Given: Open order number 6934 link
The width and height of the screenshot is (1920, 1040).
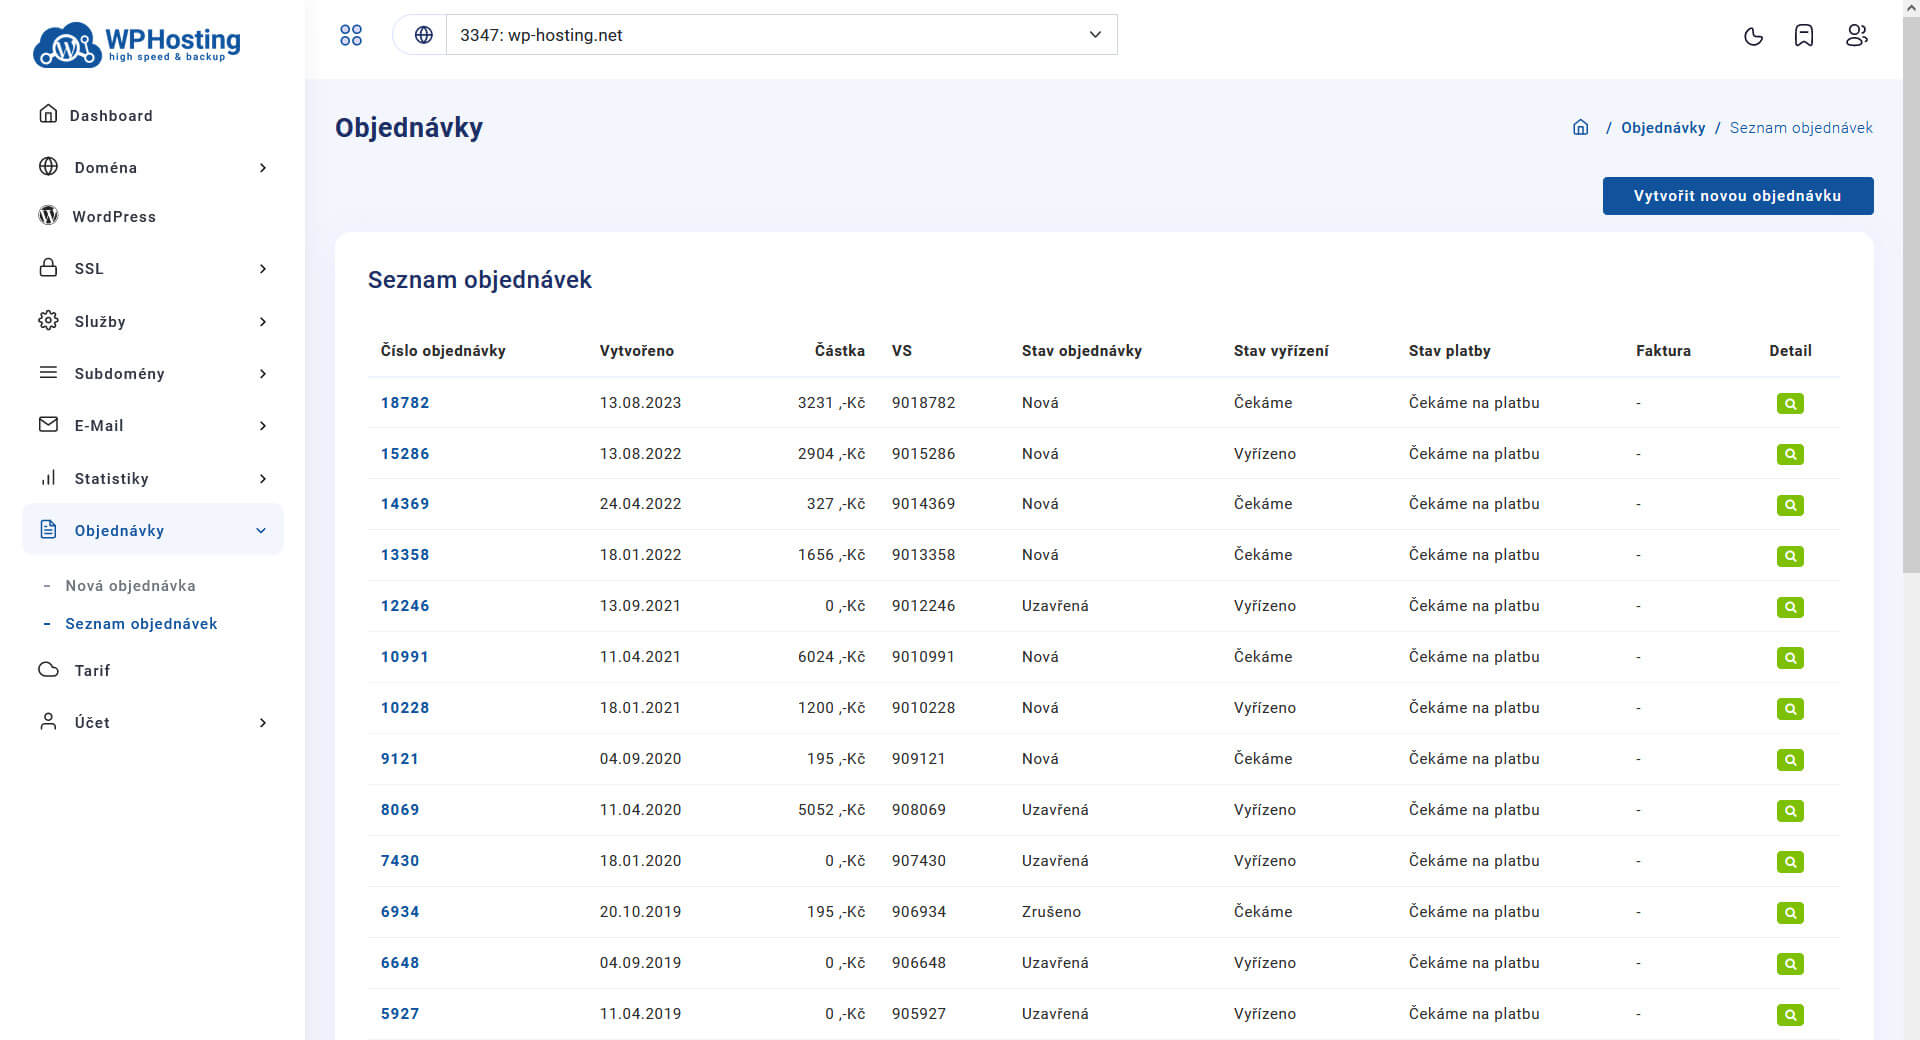Looking at the screenshot, I should point(400,912).
